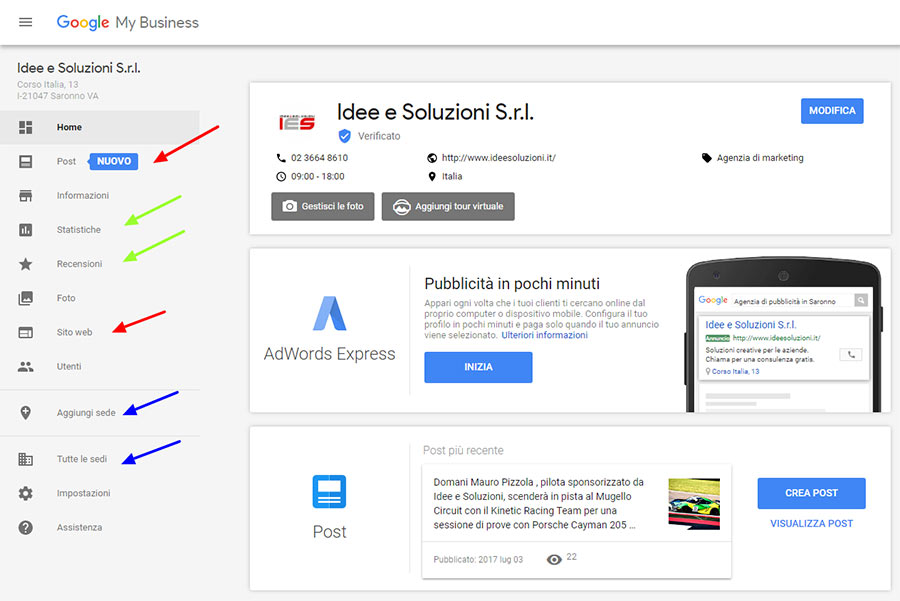
Task: Open Recensioni in the sidebar
Action: click(79, 264)
